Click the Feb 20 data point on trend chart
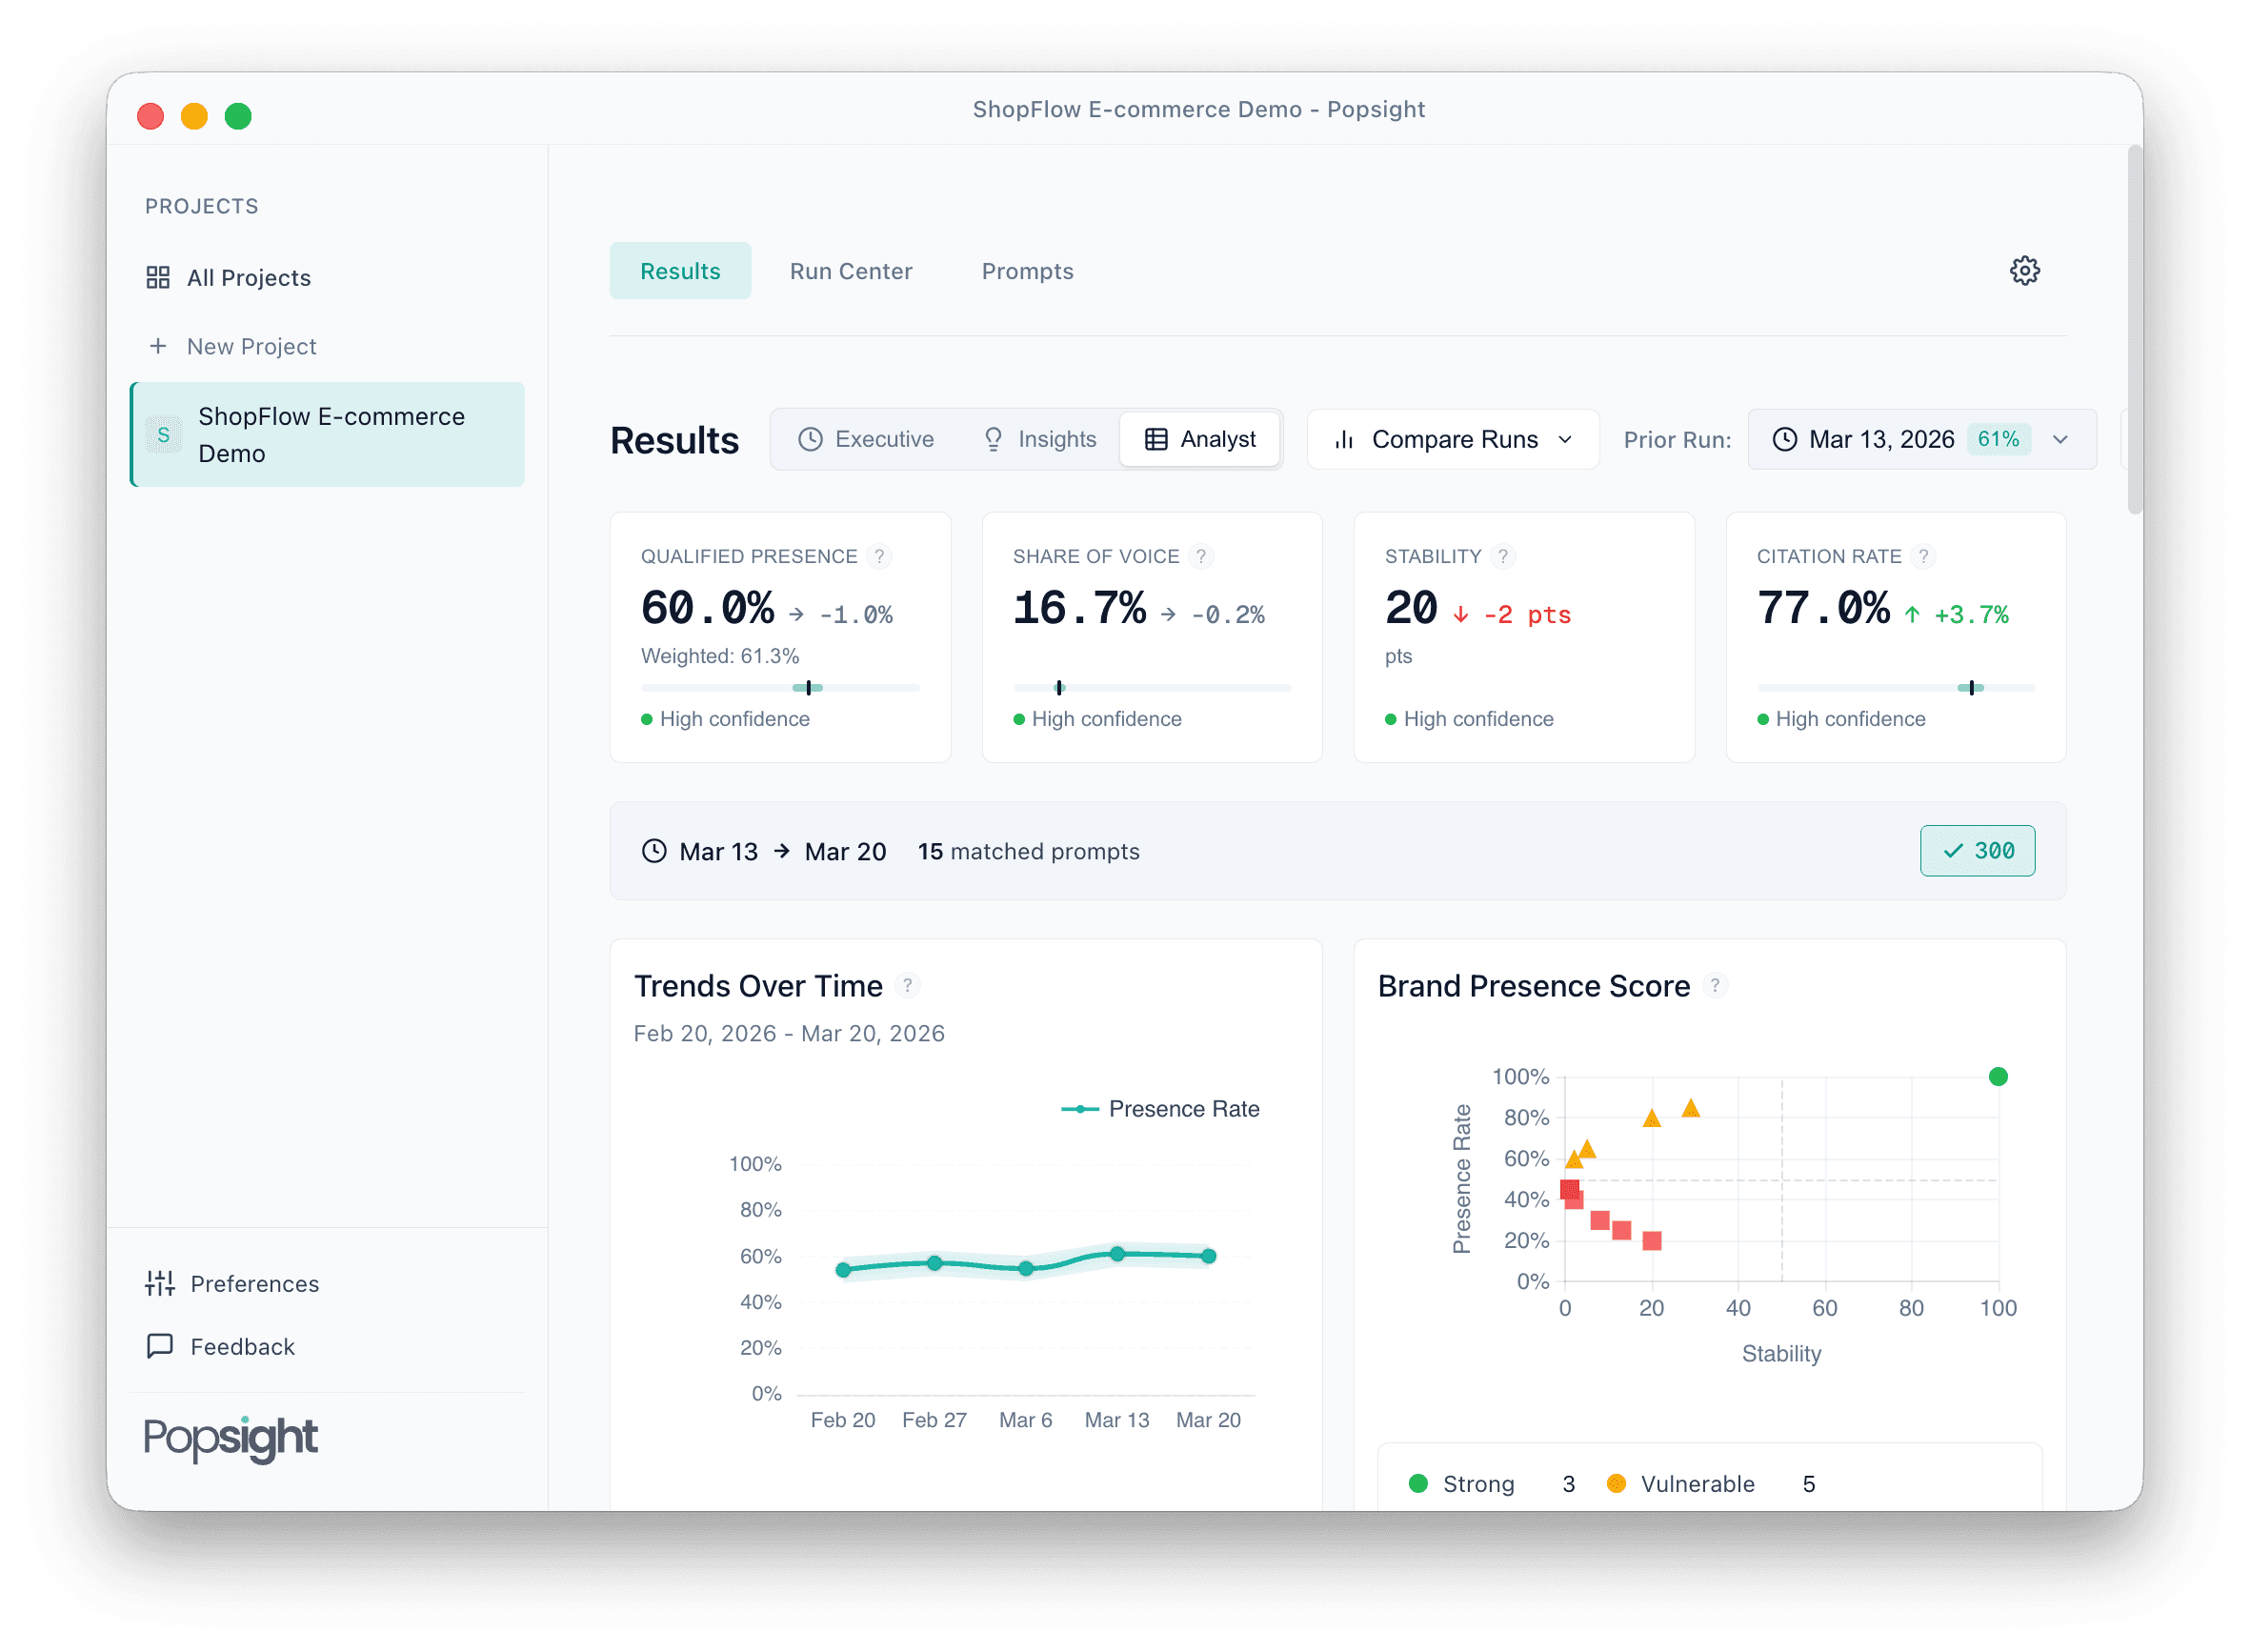Screen dimensions: 2250x1652 pos(843,1270)
